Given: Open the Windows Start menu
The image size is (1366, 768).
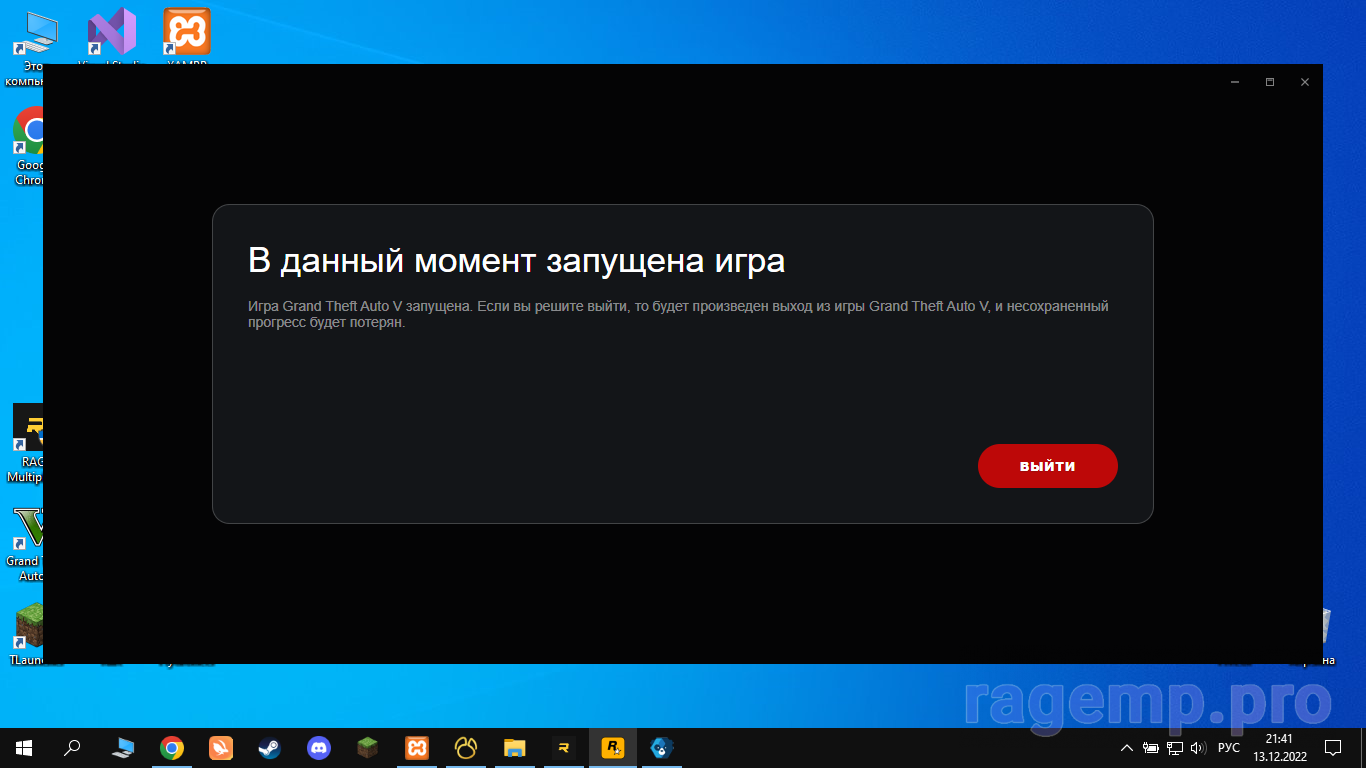Looking at the screenshot, I should (24, 747).
